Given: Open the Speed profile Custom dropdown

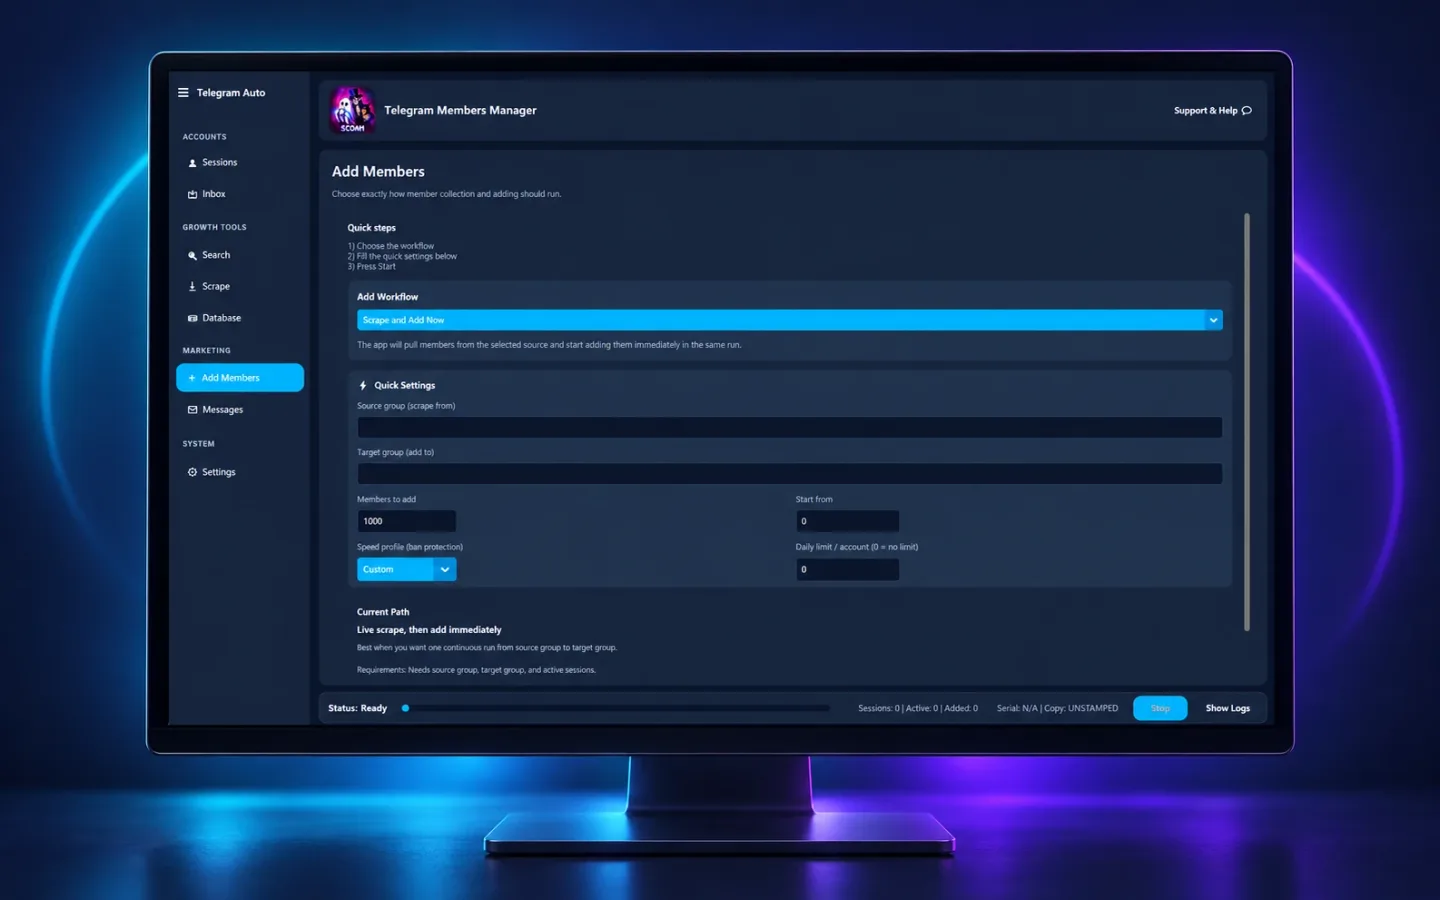Looking at the screenshot, I should (406, 569).
